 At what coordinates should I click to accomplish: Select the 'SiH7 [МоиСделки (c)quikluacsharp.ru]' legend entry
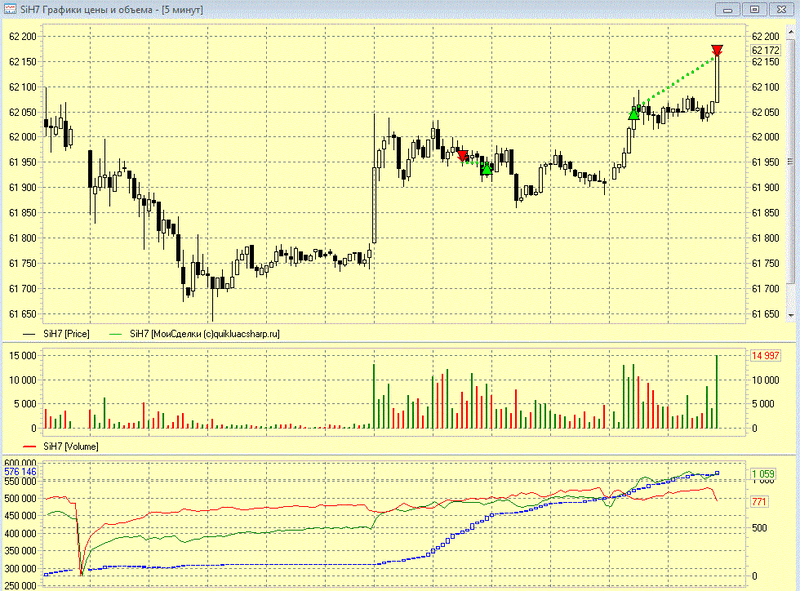coord(195,334)
